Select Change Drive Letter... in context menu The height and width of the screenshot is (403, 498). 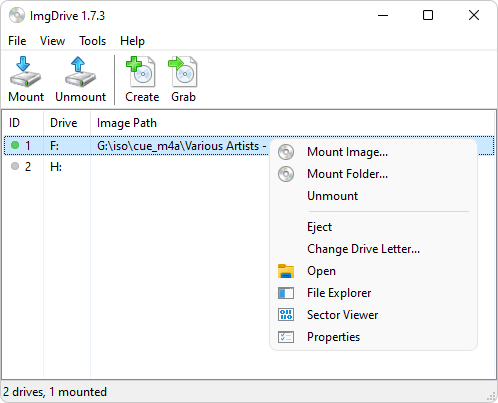pyautogui.click(x=363, y=249)
